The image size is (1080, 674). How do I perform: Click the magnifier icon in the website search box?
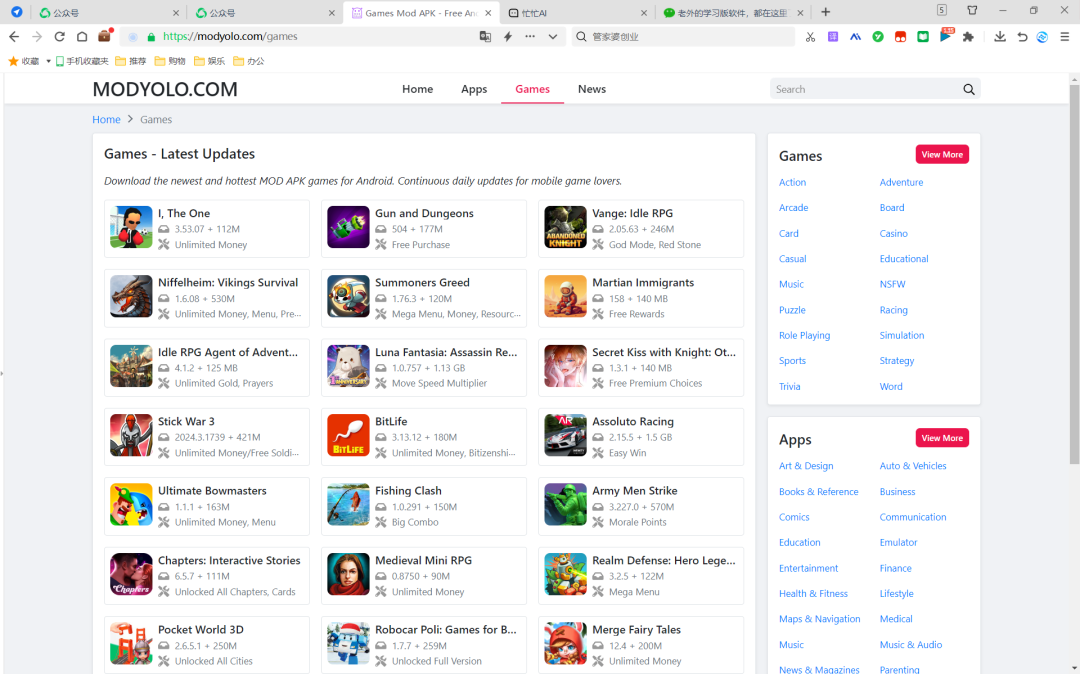pos(968,89)
